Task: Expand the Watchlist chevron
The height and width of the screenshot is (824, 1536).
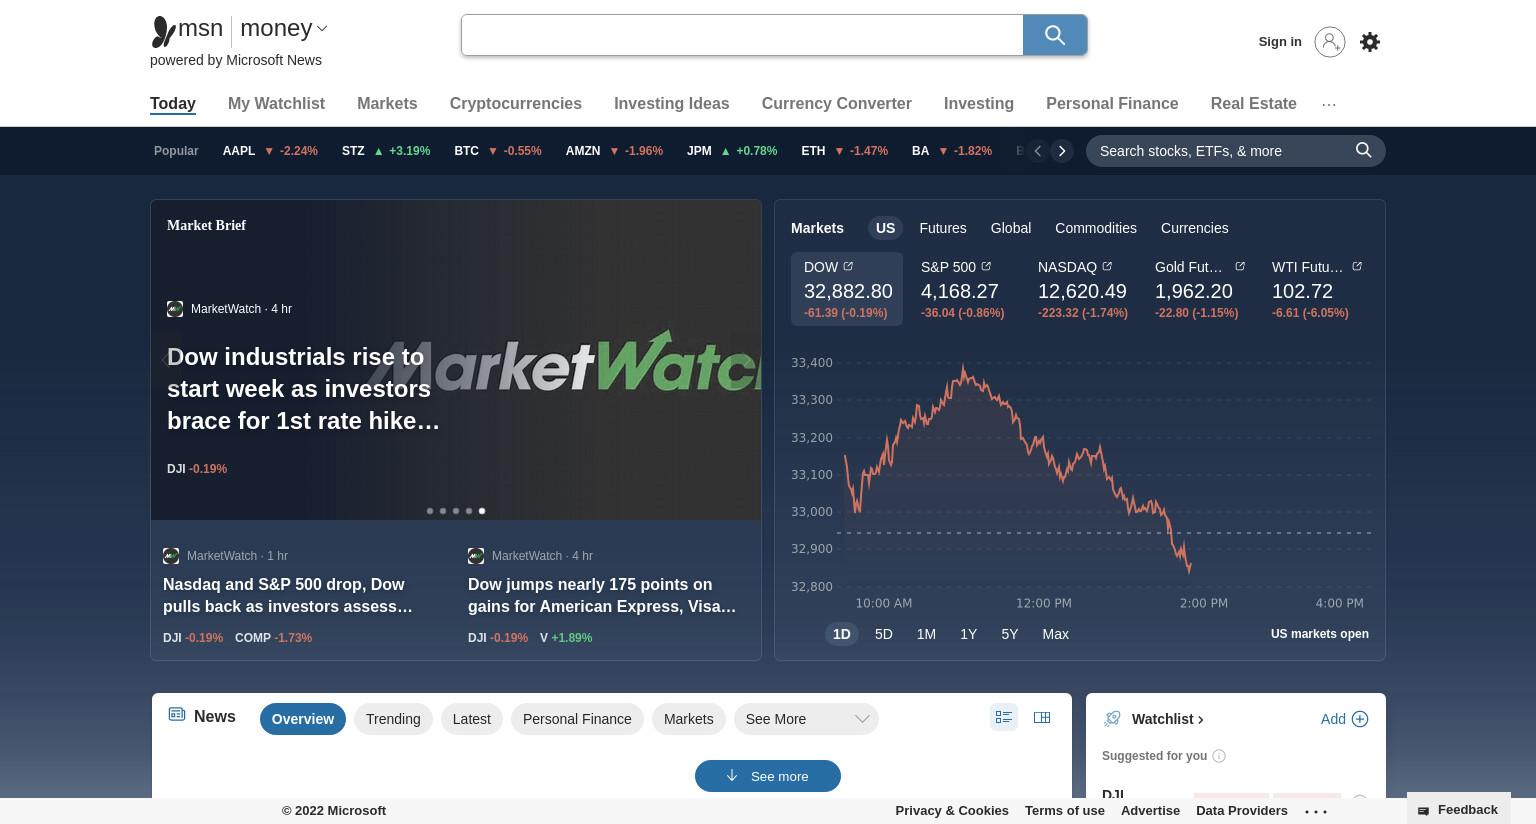Action: pos(1200,720)
